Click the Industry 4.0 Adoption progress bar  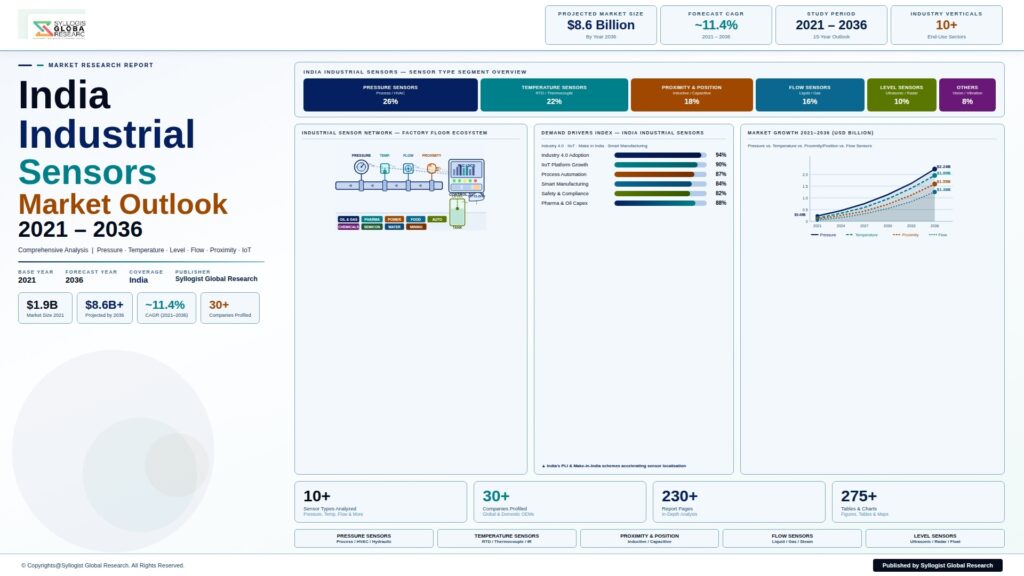coord(660,155)
